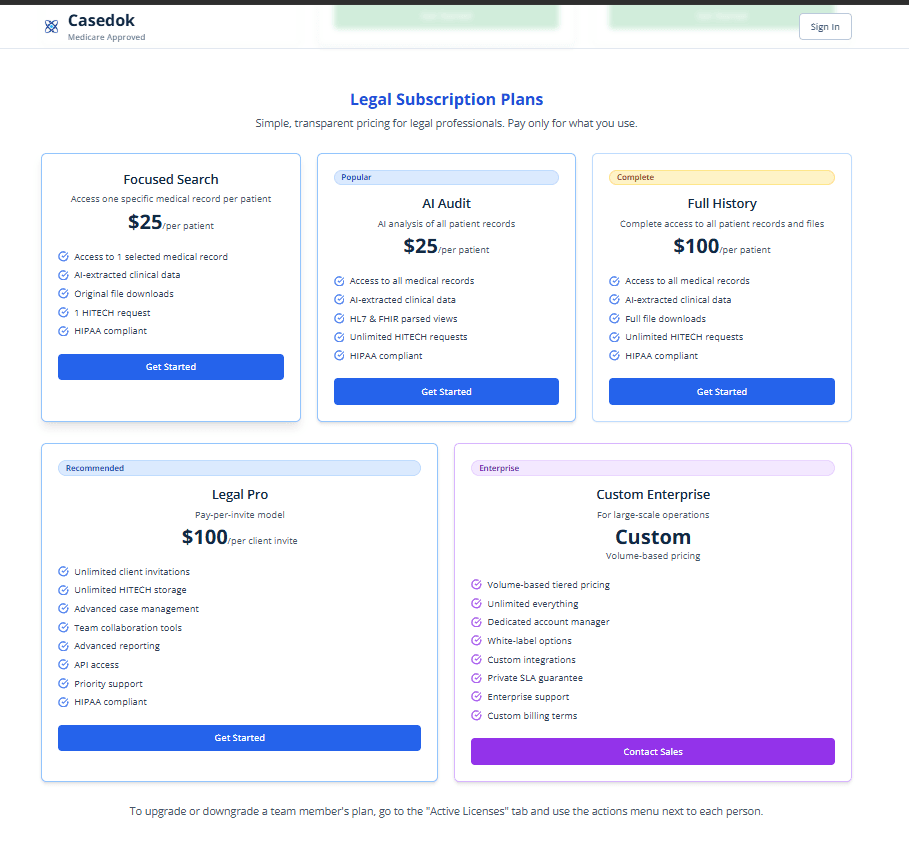This screenshot has width=909, height=859.
Task: Click checkmark icon beside 'Full file downloads'
Action: 615,318
